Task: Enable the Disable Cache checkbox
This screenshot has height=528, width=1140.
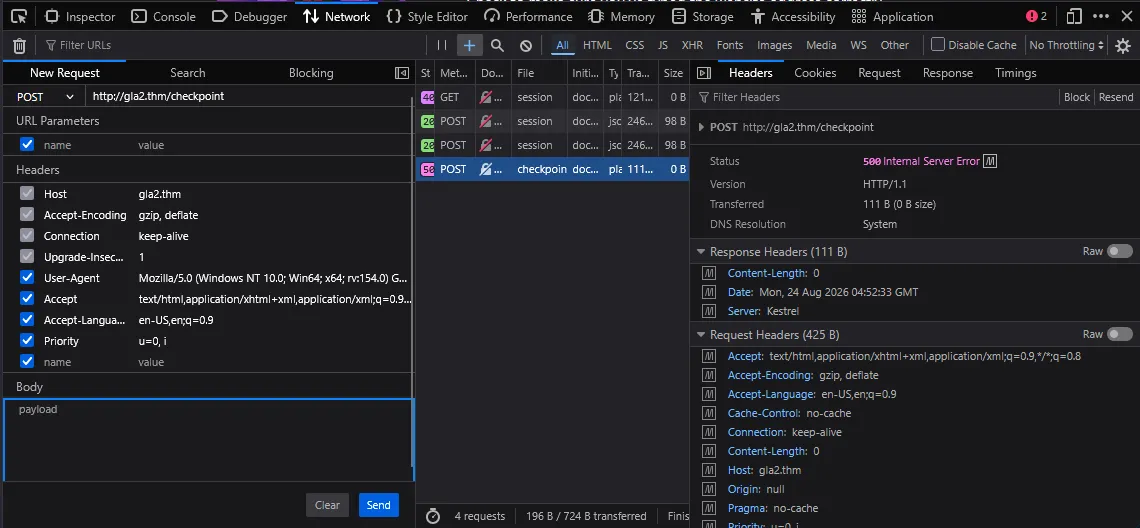Action: (x=938, y=44)
